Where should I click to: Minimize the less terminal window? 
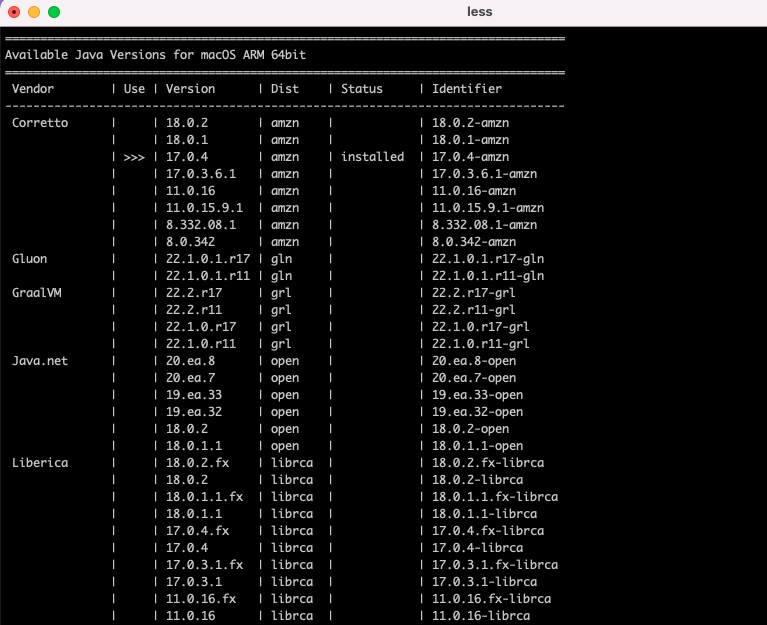click(x=34, y=12)
